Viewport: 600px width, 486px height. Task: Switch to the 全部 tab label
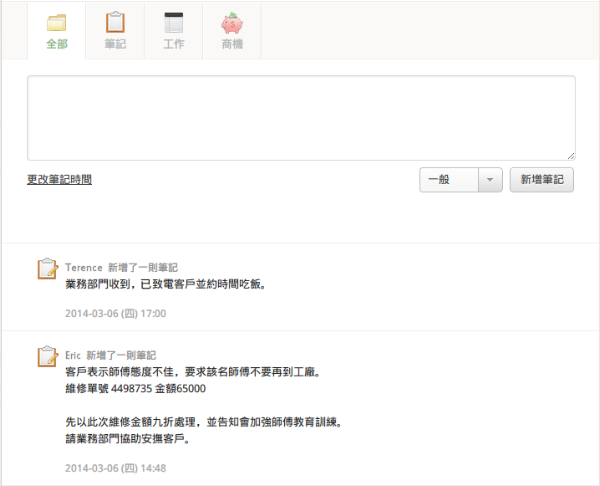57,44
